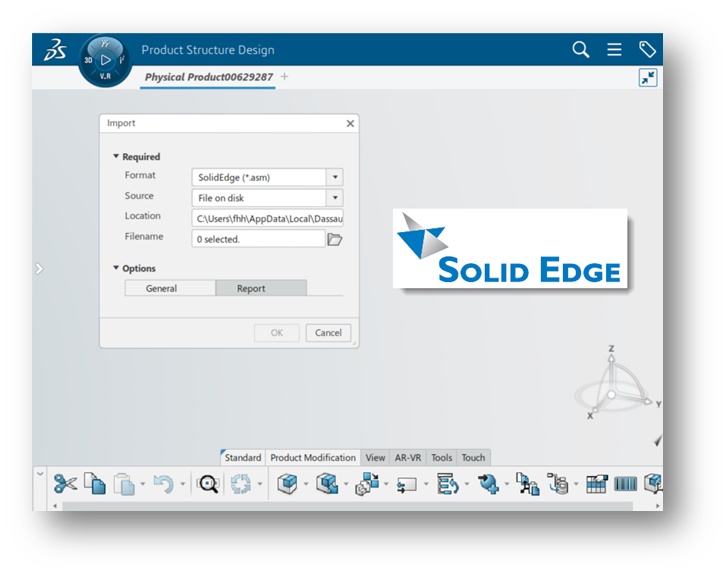Click the magnifier search/inspect toolbar icon
The image size is (728, 576).
(x=208, y=484)
